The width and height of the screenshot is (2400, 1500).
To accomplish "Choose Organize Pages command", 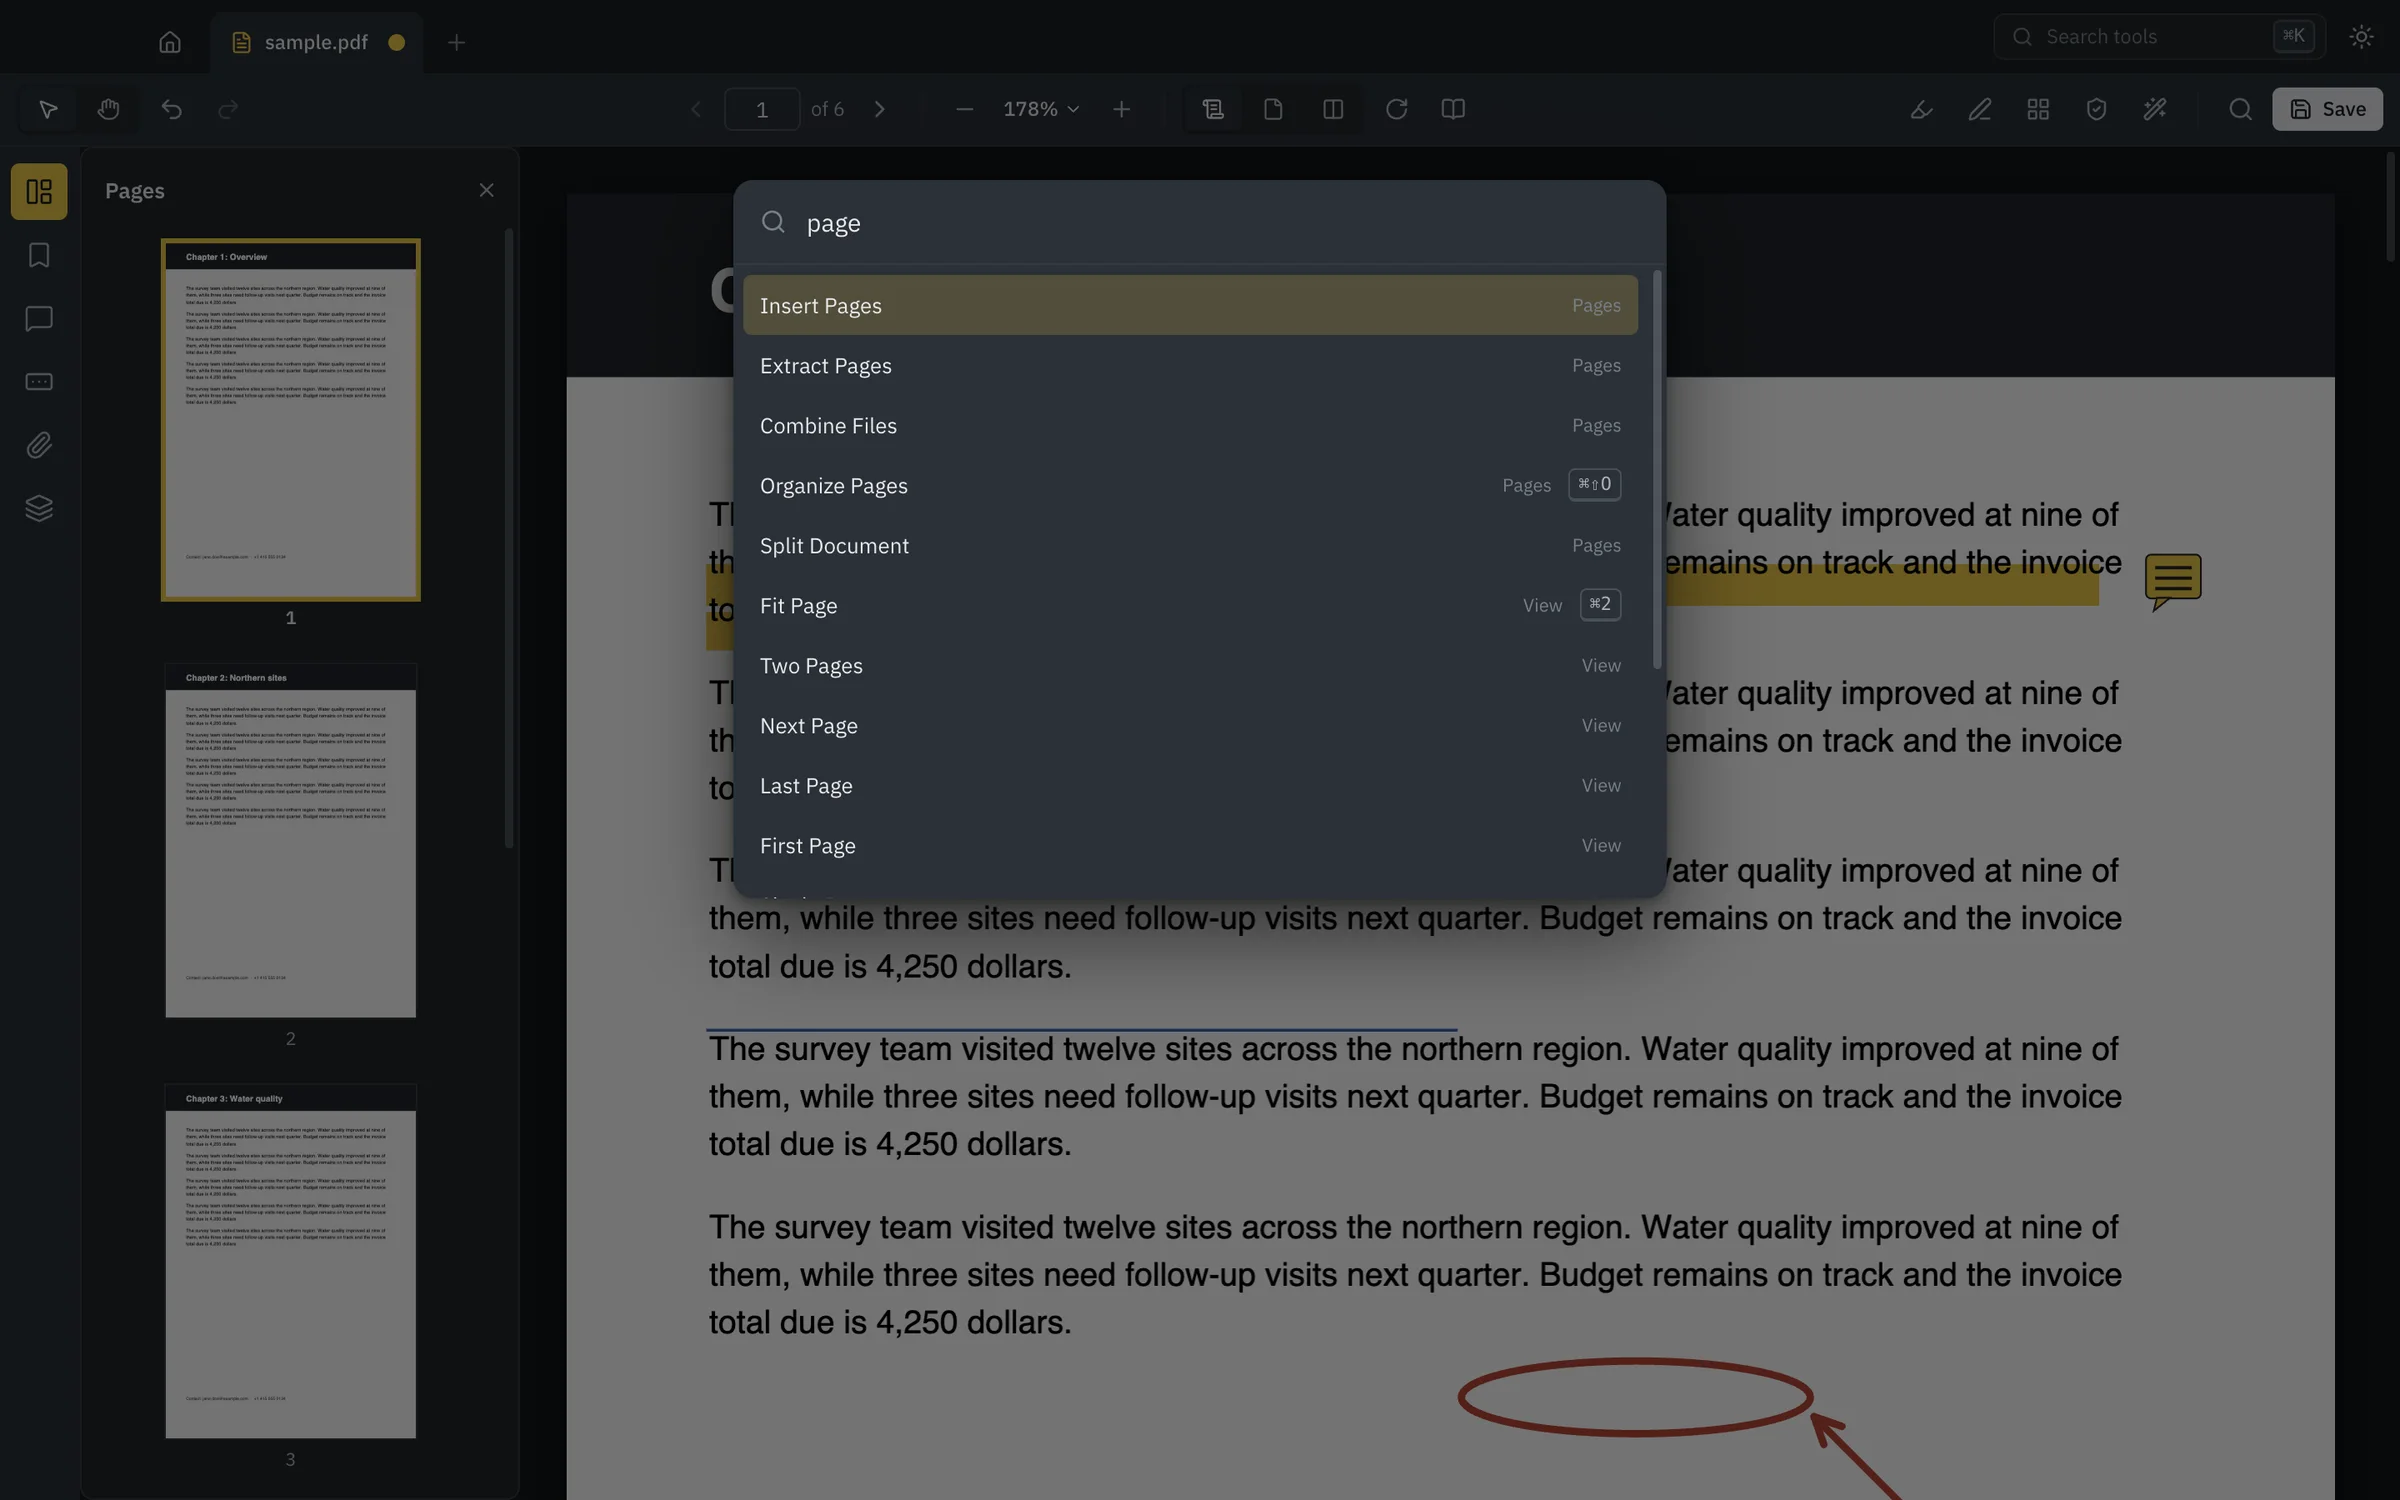I will [1190, 485].
